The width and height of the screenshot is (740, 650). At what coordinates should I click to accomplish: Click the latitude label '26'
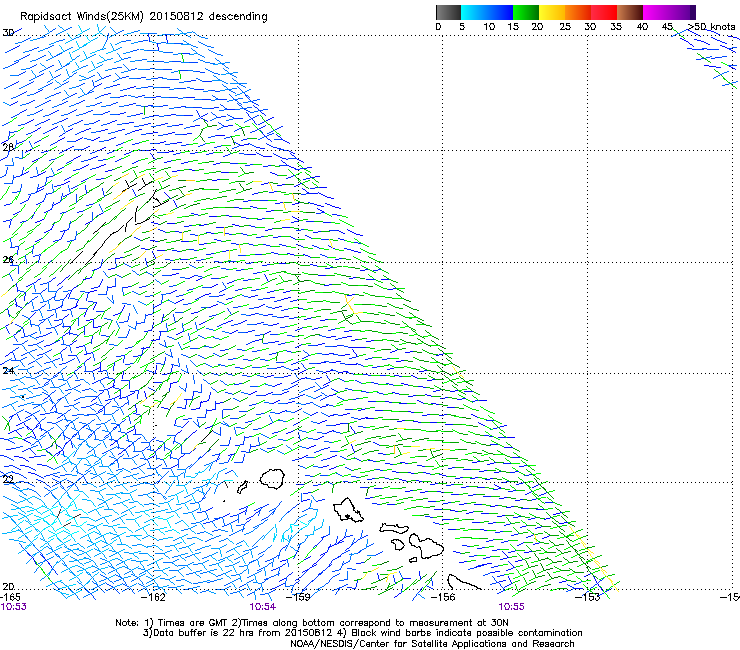pos(8,260)
